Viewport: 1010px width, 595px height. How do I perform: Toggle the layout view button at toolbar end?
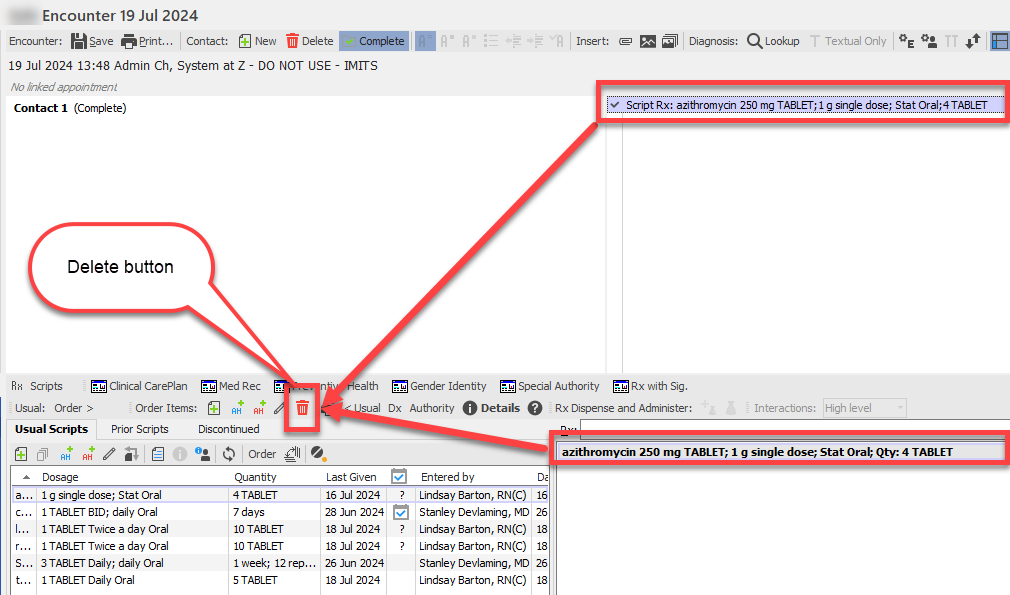(999, 41)
